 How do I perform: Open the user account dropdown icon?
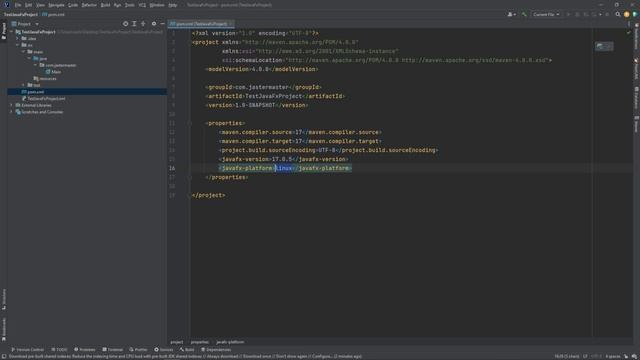click(511, 14)
